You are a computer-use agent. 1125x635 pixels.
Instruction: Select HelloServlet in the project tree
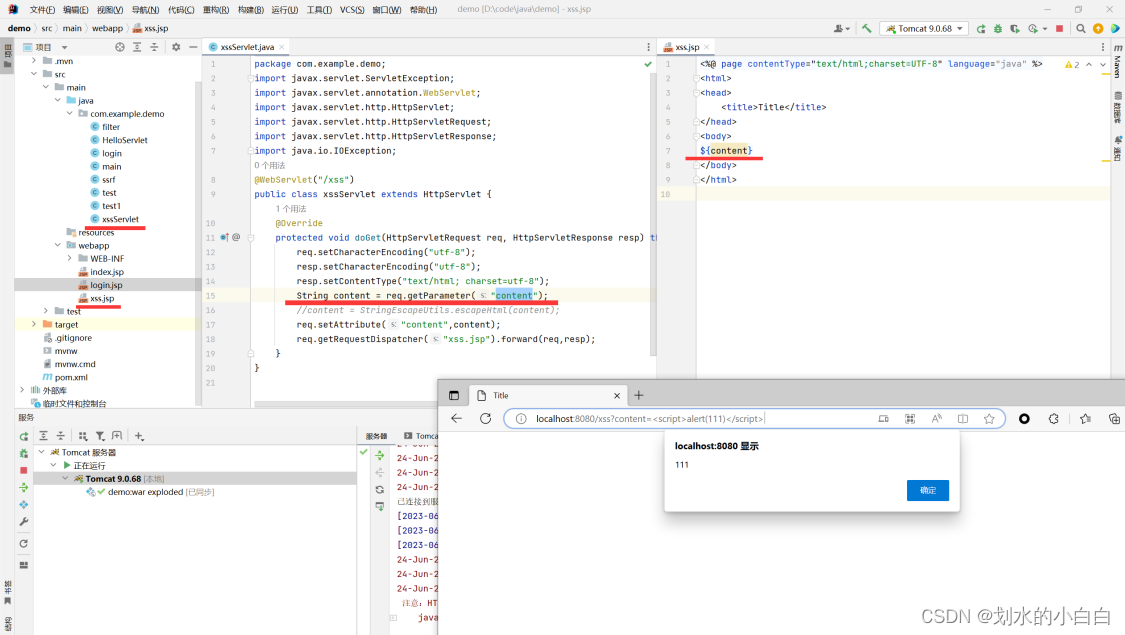(x=124, y=140)
